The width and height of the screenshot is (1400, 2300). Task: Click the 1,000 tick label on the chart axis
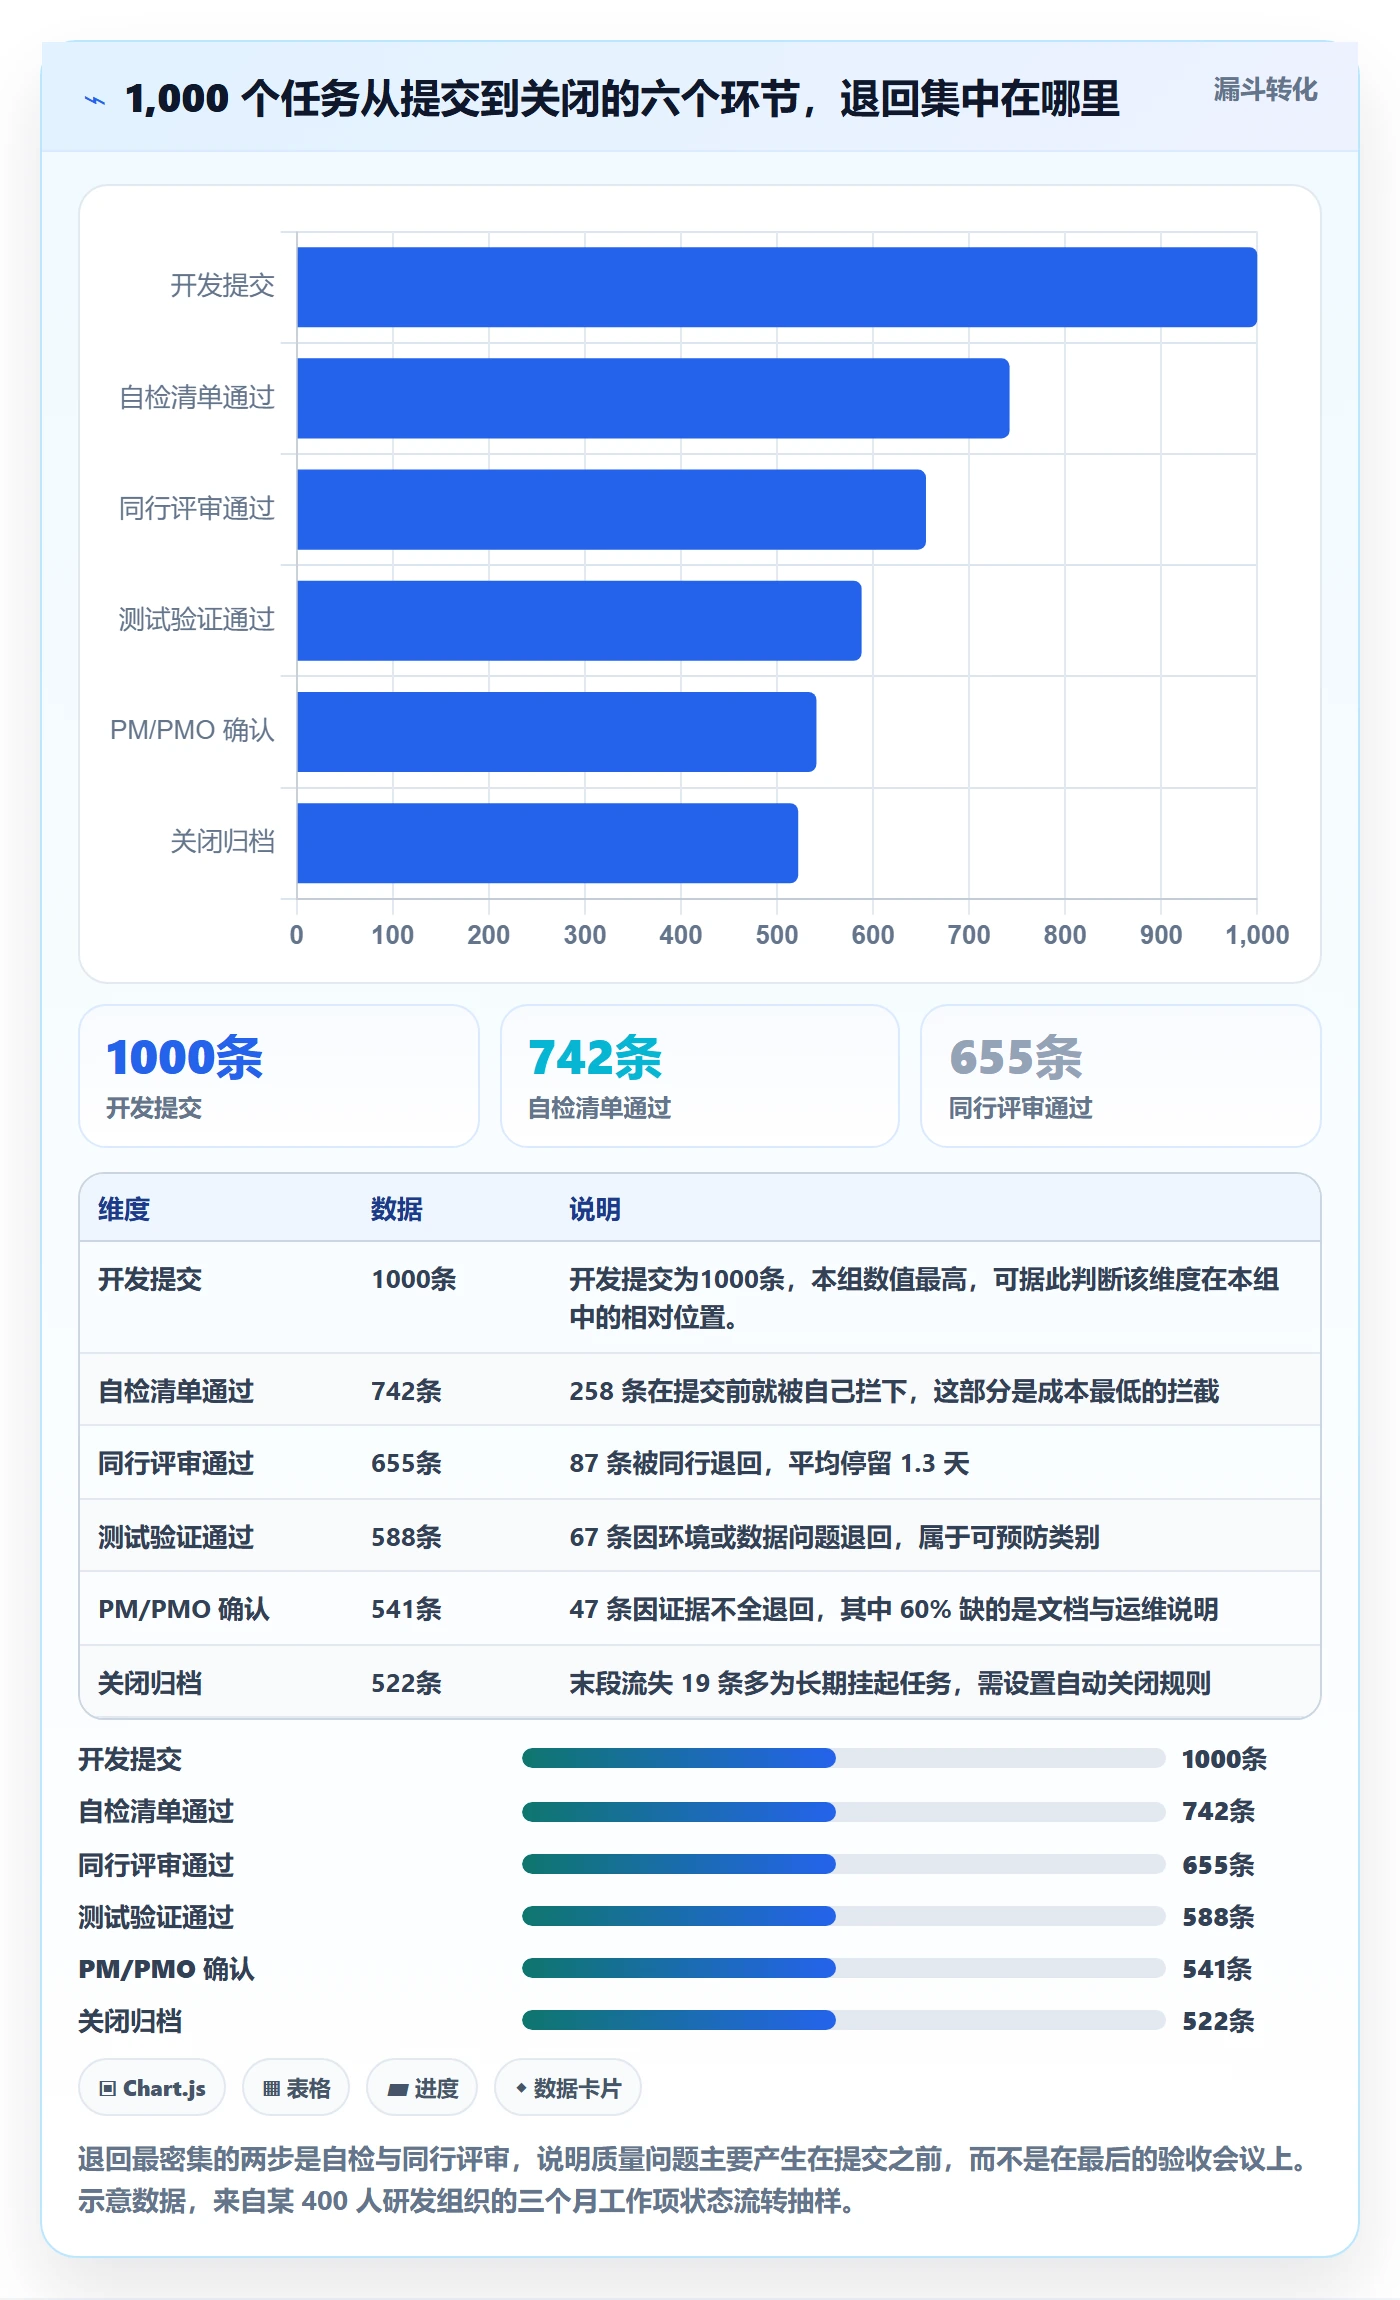tap(1257, 935)
